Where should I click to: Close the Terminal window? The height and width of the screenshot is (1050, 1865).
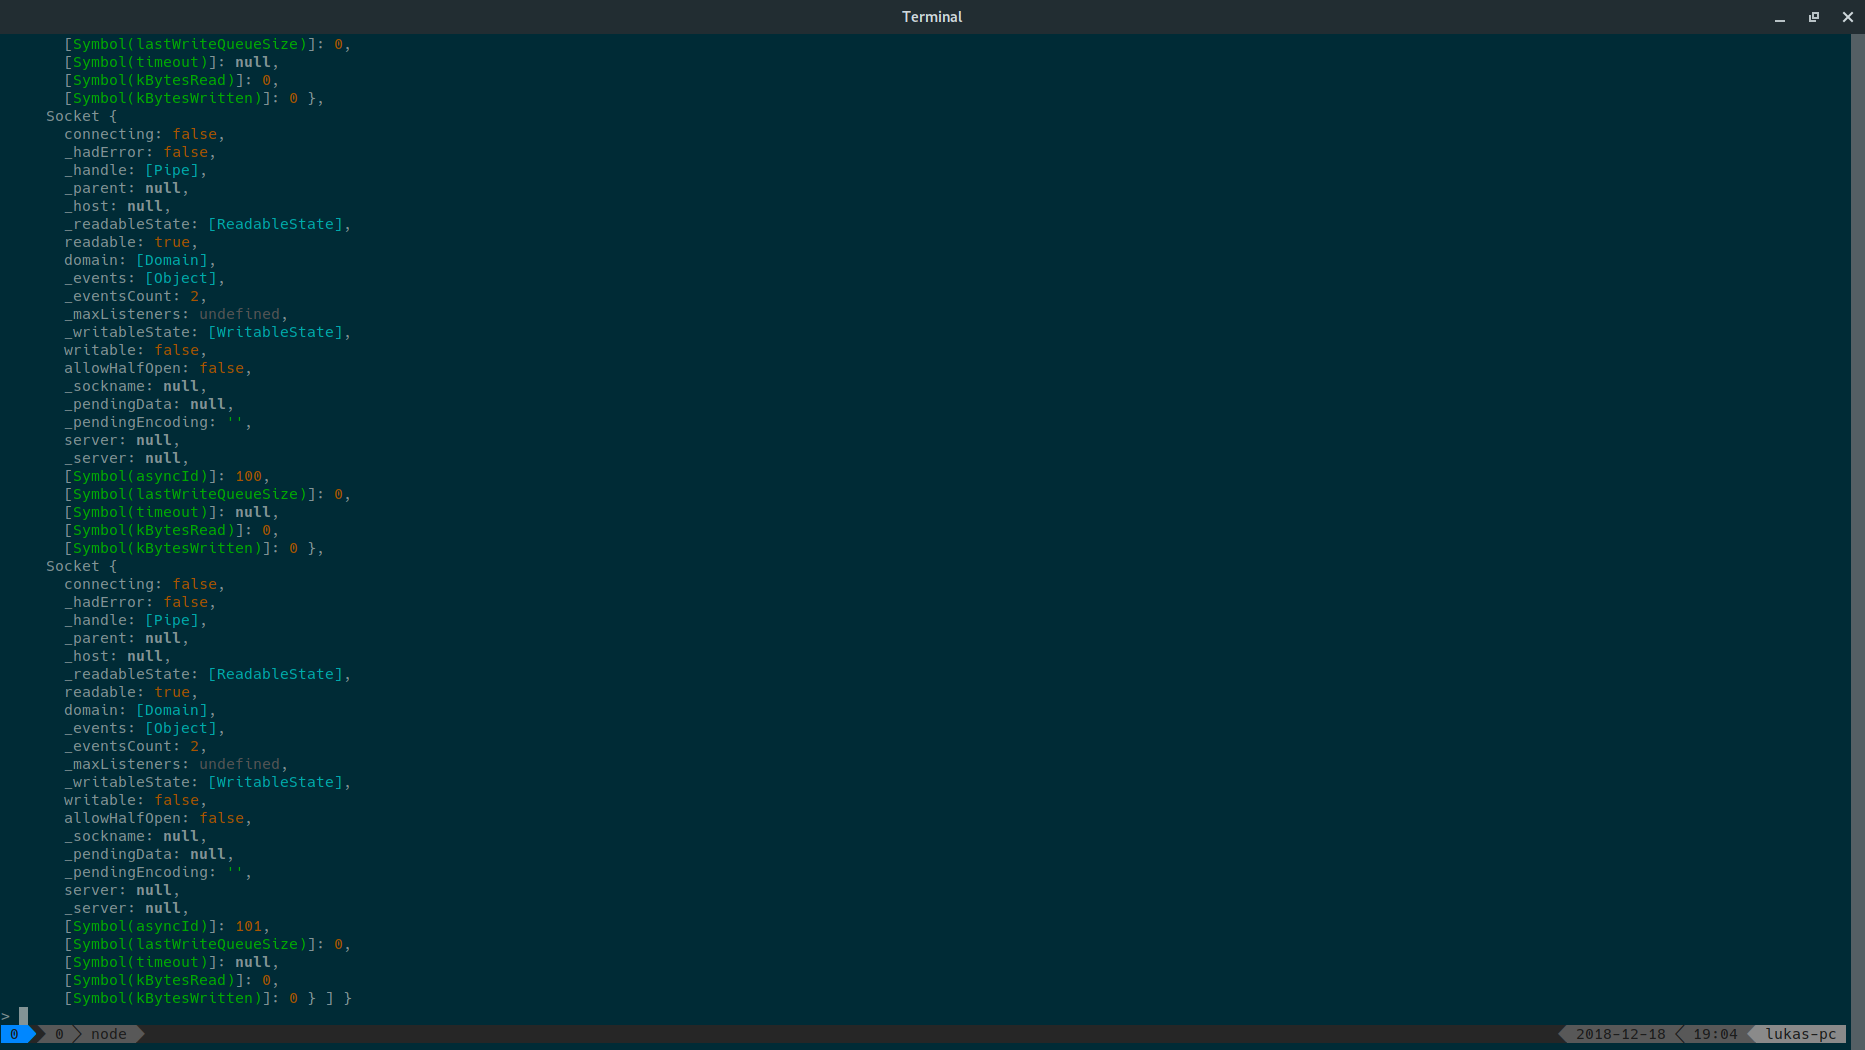tap(1847, 17)
